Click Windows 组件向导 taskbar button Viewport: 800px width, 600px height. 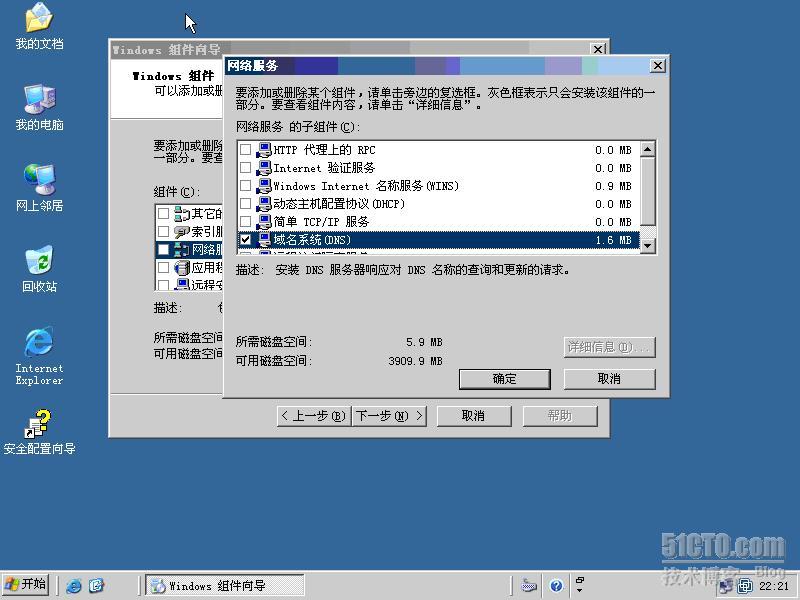coord(224,585)
